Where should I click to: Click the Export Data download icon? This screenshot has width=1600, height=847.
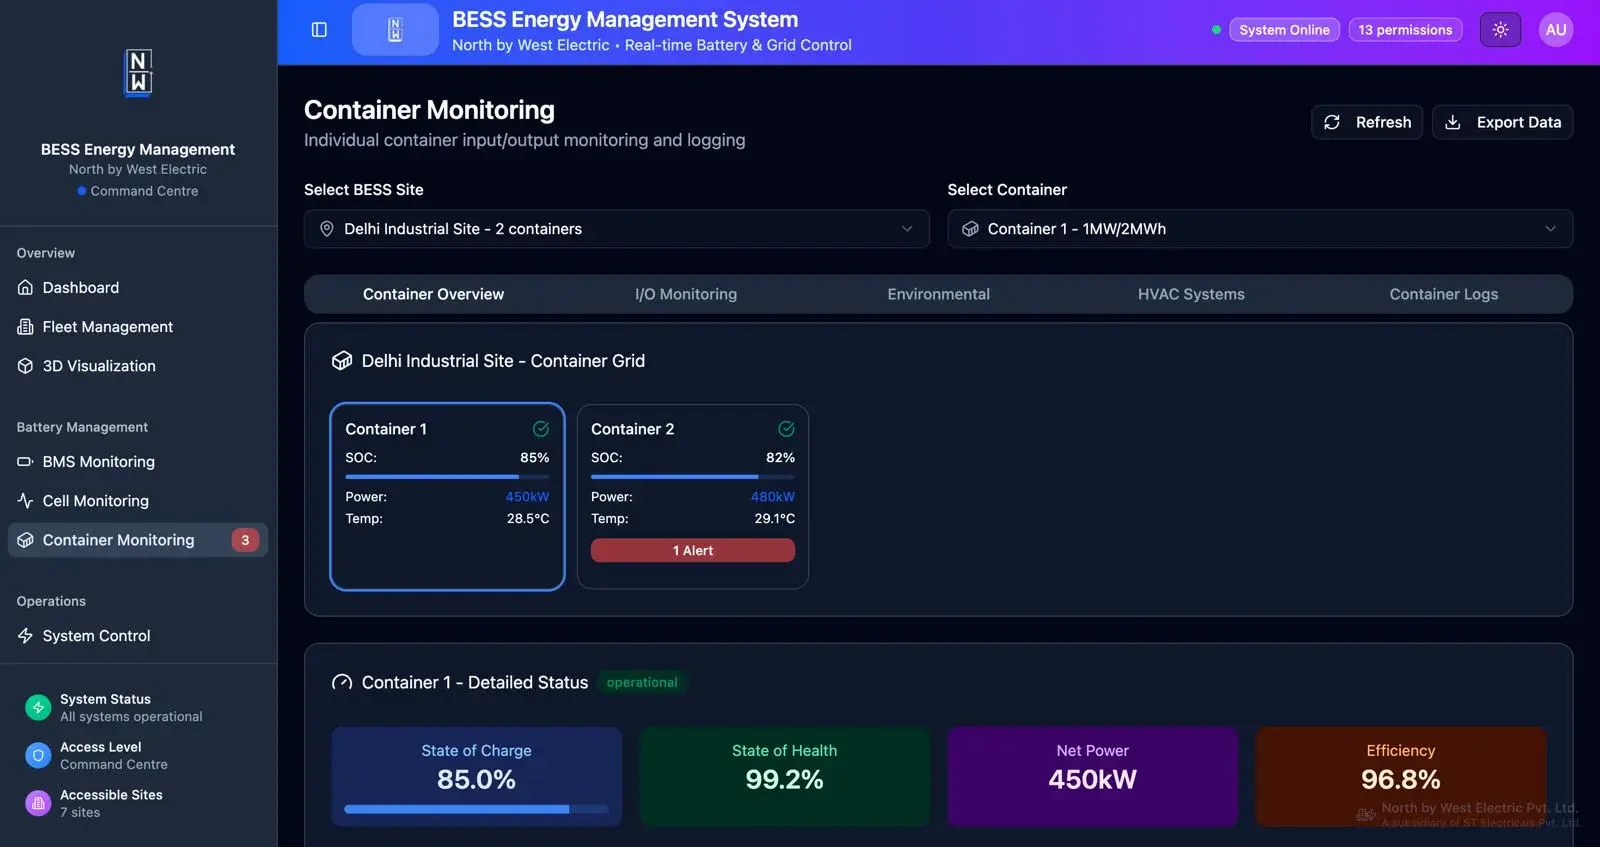click(1453, 122)
